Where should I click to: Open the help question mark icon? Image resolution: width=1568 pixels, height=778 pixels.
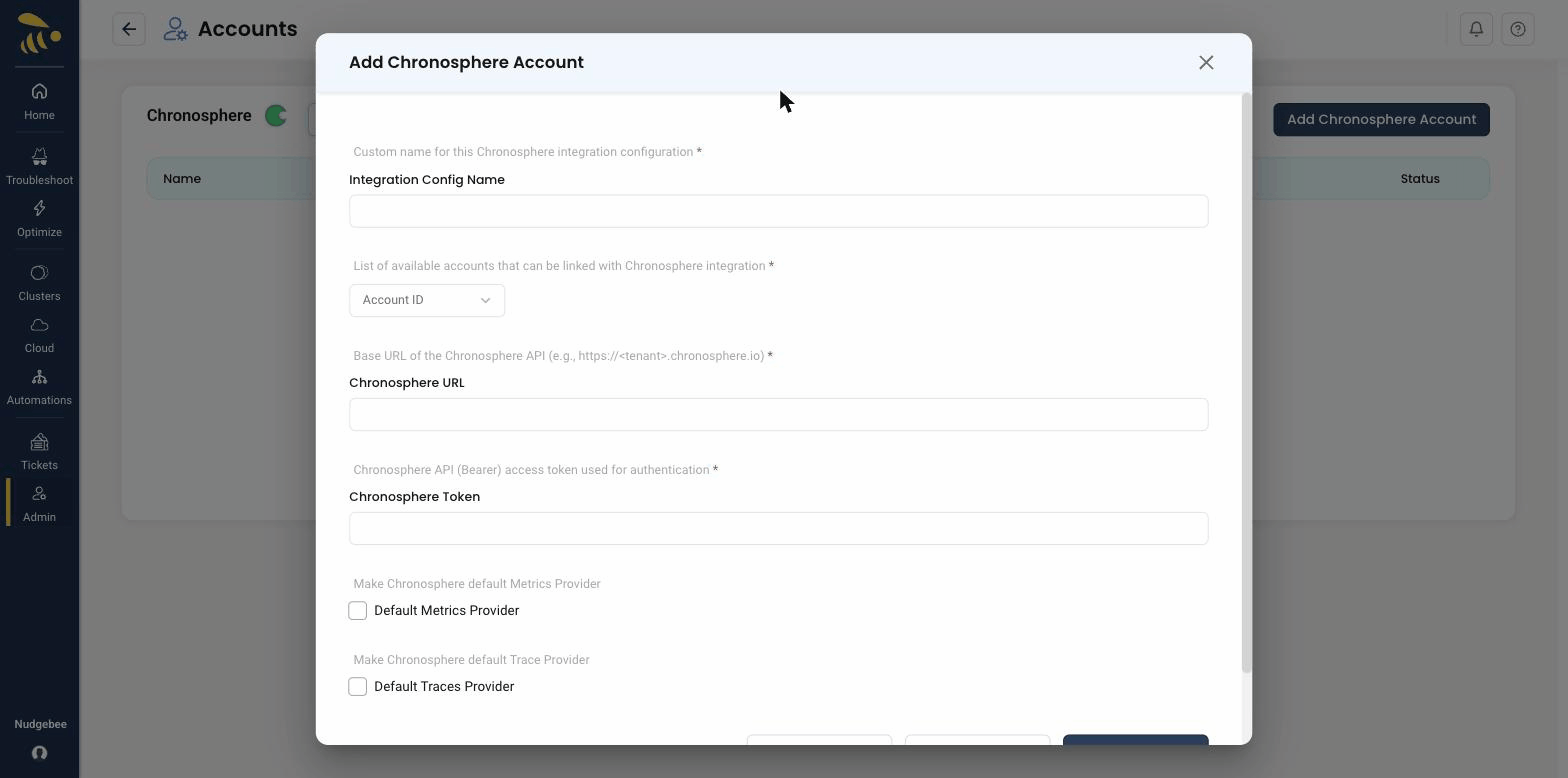1518,29
